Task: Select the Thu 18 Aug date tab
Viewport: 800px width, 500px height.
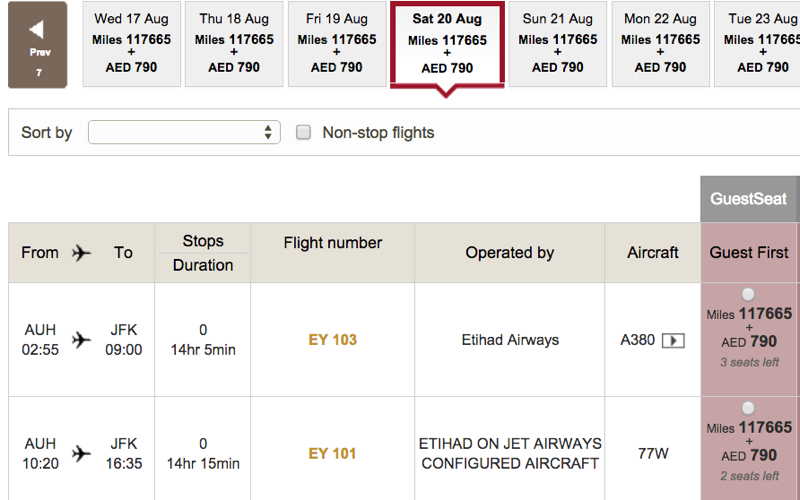Action: (x=234, y=44)
